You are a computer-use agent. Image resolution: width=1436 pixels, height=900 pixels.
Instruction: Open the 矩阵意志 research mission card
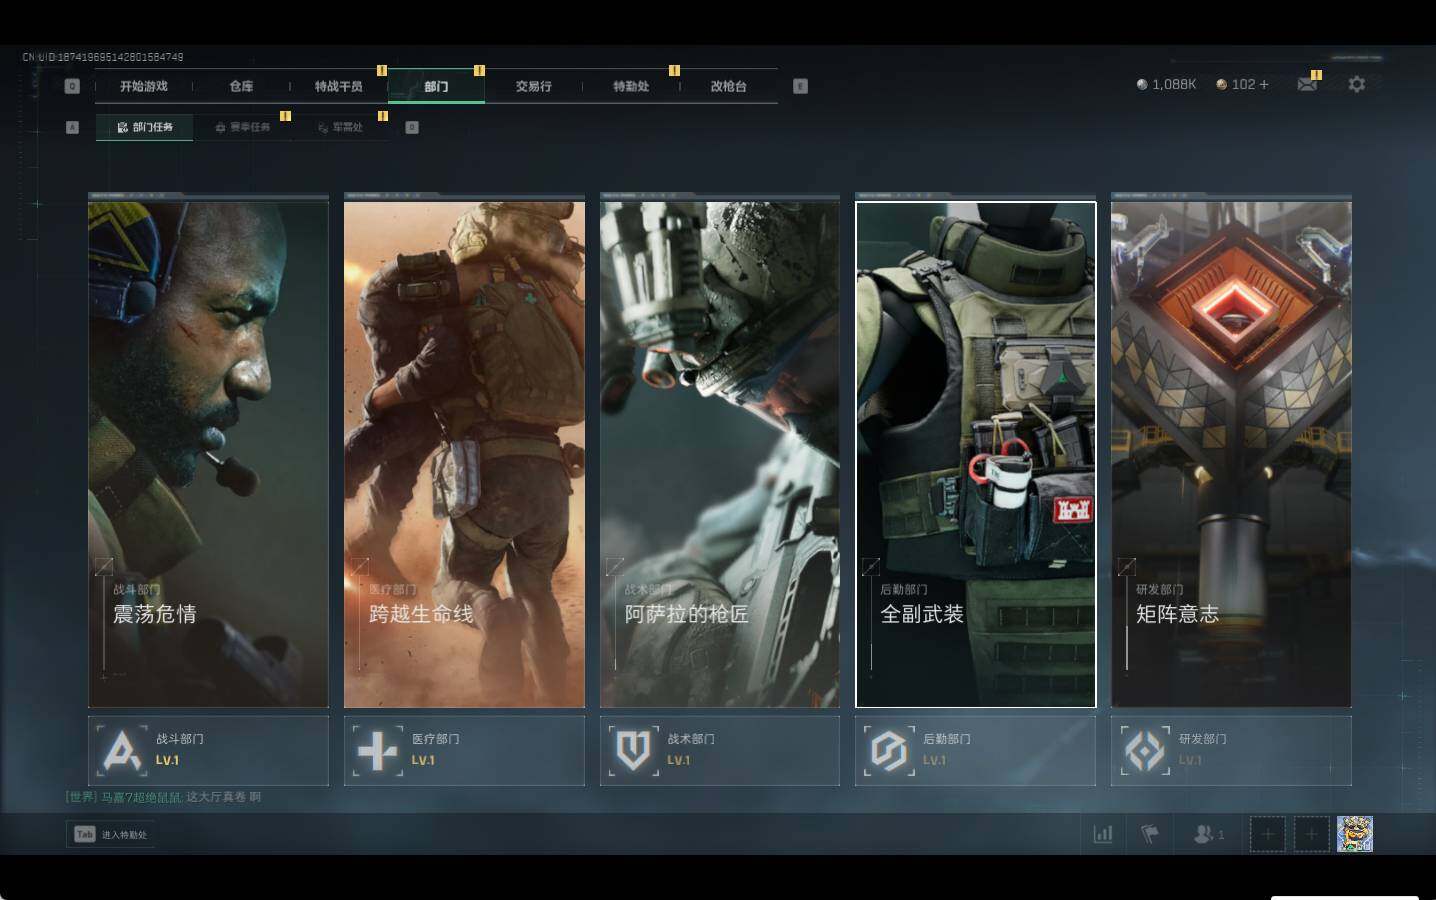[x=1231, y=455]
